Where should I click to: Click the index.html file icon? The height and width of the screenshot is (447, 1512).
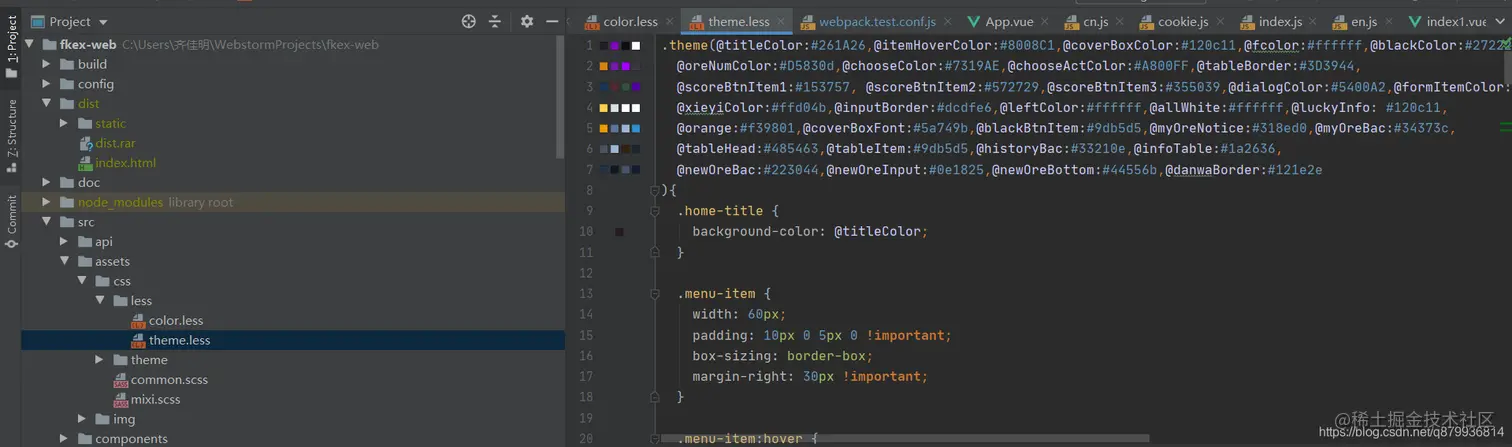click(x=86, y=163)
